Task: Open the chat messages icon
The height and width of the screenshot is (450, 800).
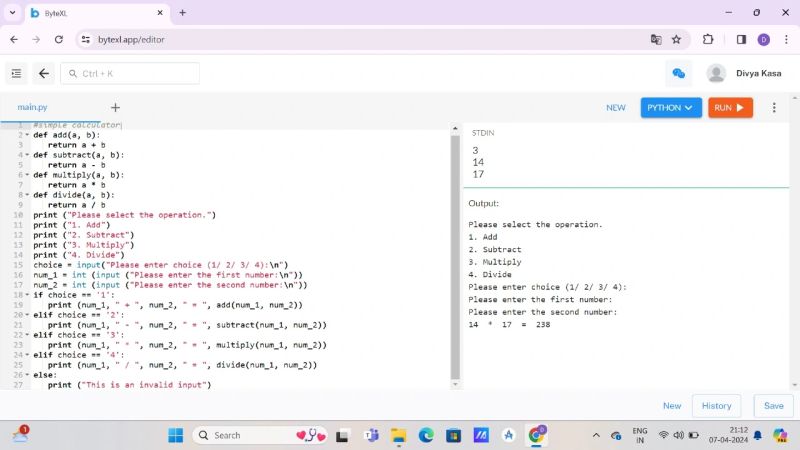Action: click(679, 73)
